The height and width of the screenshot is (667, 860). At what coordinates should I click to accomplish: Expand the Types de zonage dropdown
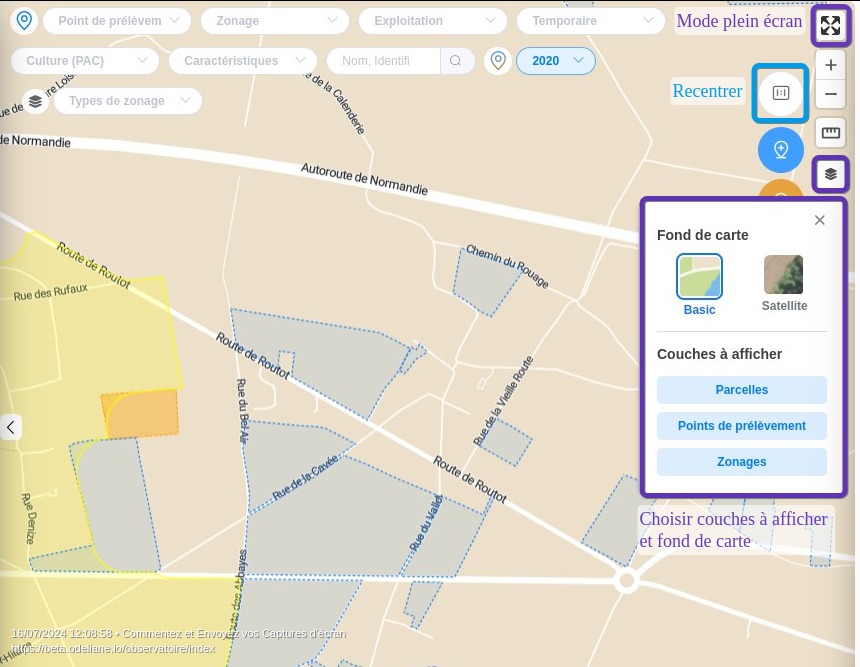point(128,100)
